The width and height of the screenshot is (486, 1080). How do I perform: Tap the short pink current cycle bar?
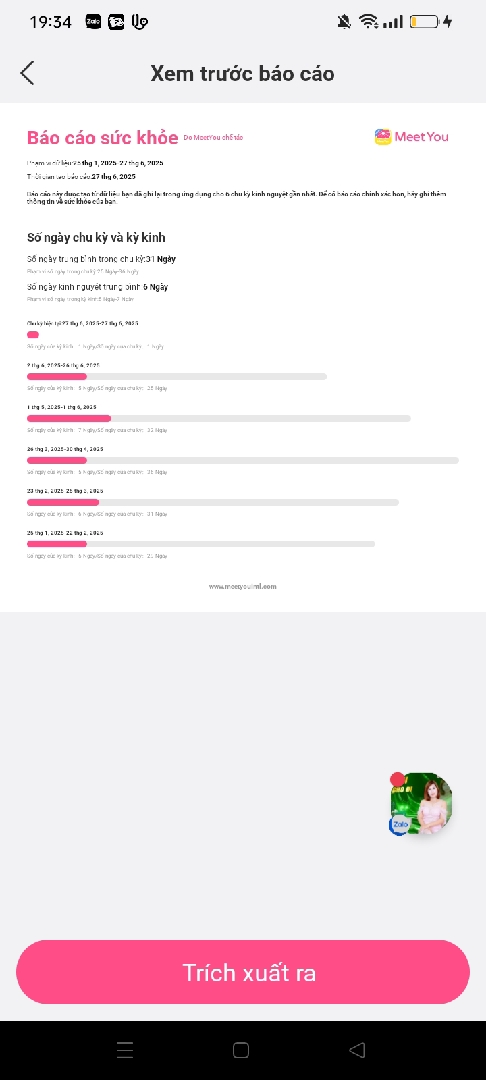click(x=32, y=335)
